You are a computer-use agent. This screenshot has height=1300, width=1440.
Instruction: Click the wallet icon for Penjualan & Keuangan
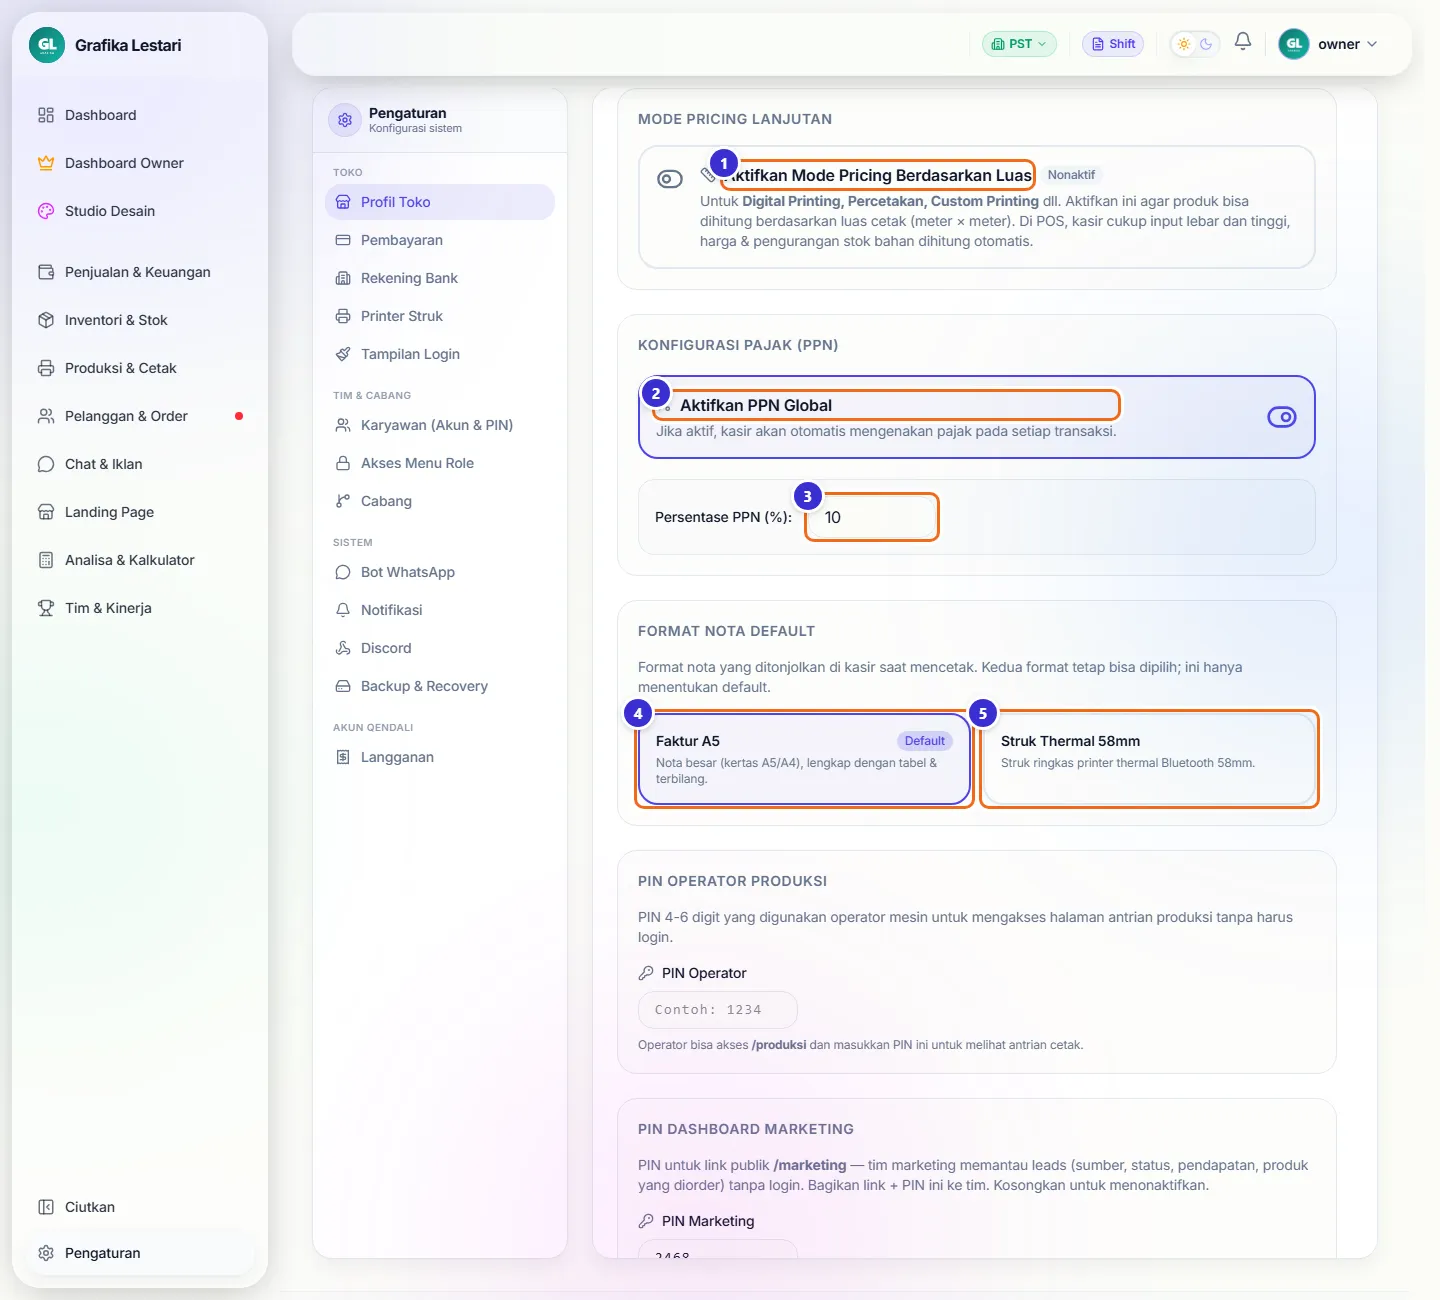tap(46, 272)
